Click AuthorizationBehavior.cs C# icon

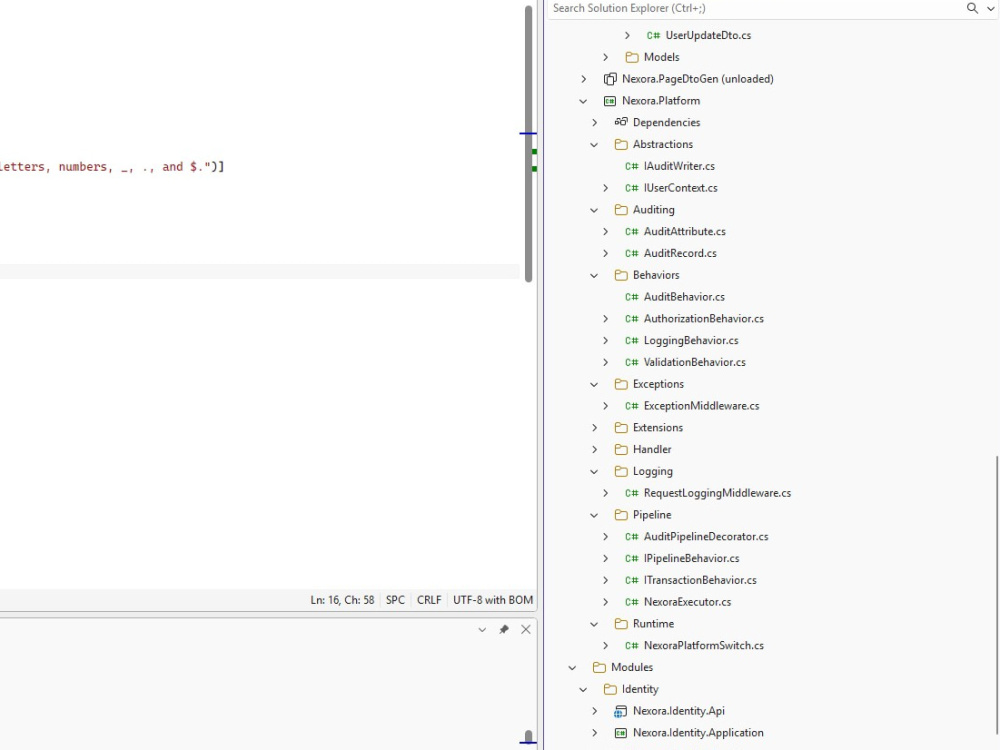click(x=631, y=319)
